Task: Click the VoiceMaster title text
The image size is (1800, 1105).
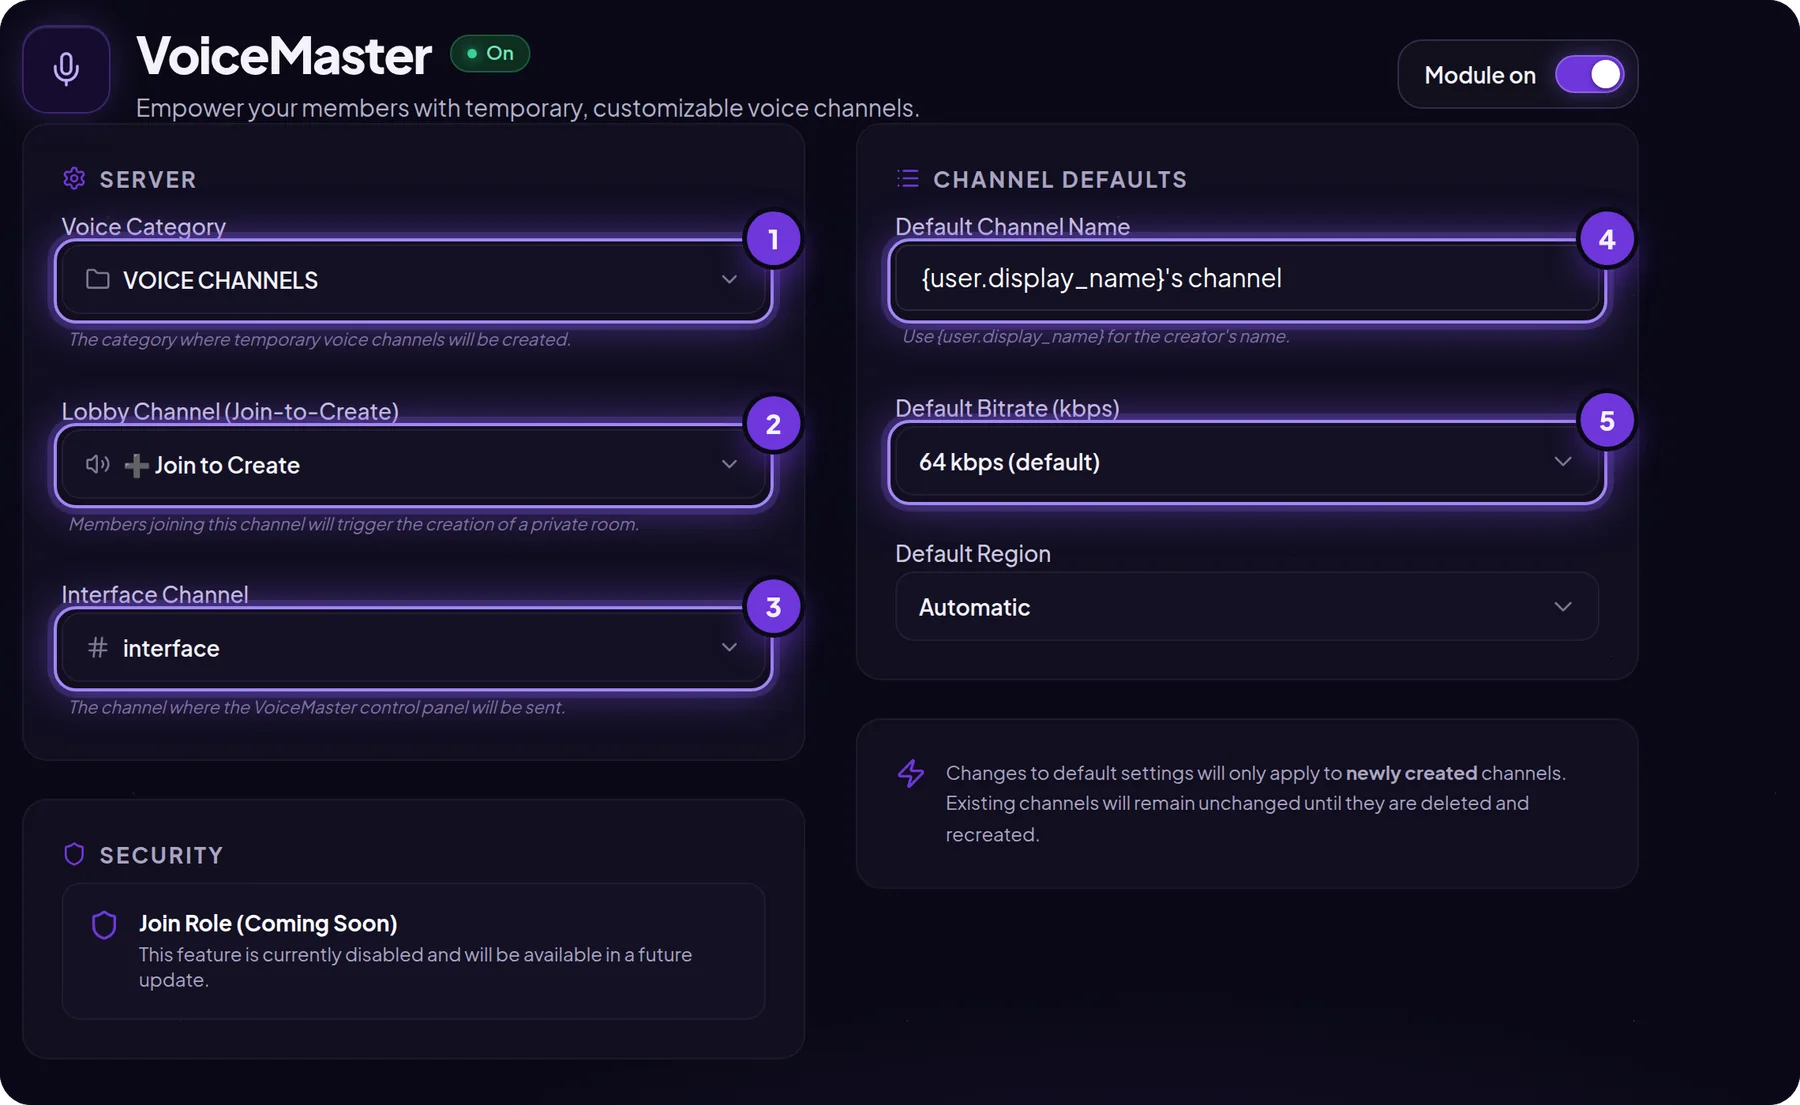Action: [x=284, y=56]
